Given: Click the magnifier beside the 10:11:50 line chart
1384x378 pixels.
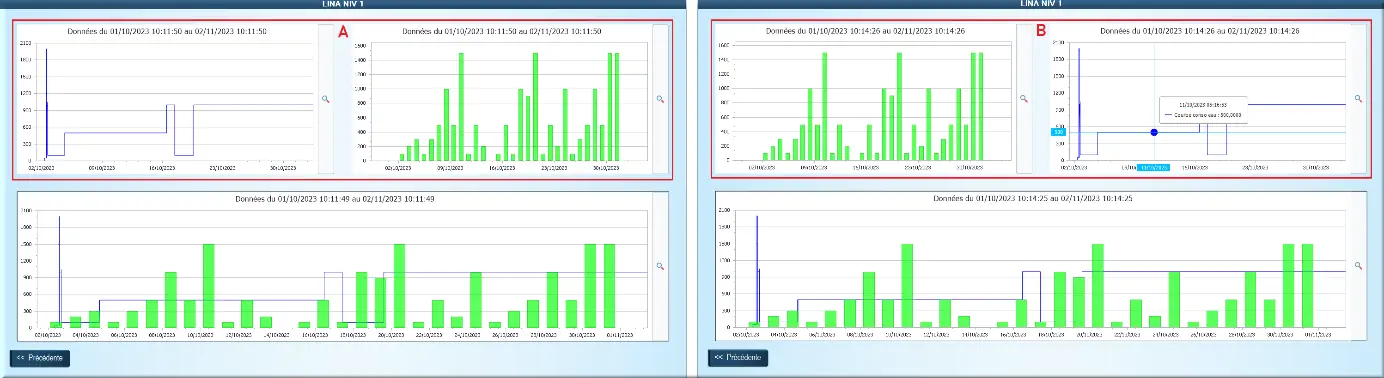Looking at the screenshot, I should pos(325,99).
